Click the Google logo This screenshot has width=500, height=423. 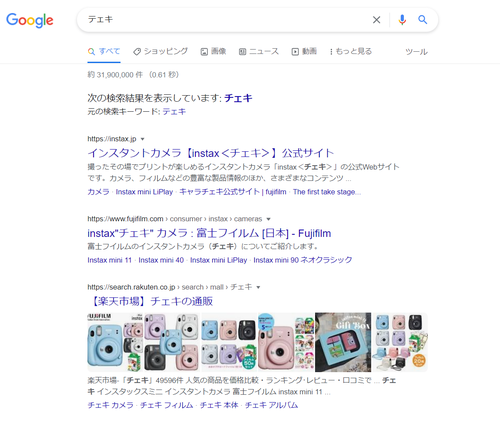pos(30,20)
